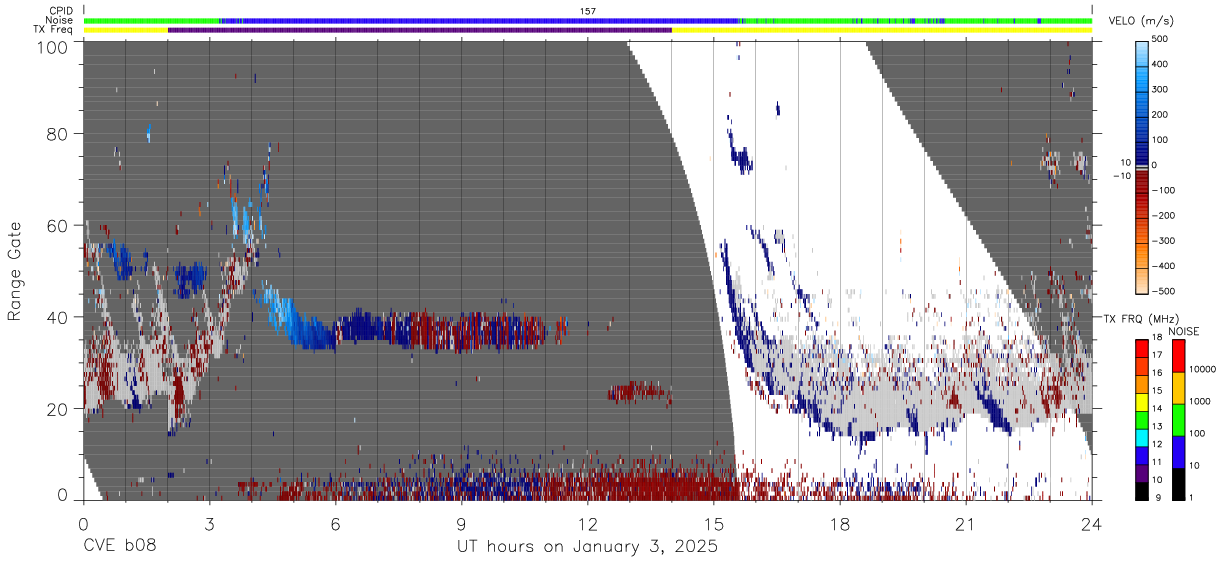Click the 'CVE b08' radar beam label
This screenshot has width=1228, height=567.
click(x=120, y=547)
